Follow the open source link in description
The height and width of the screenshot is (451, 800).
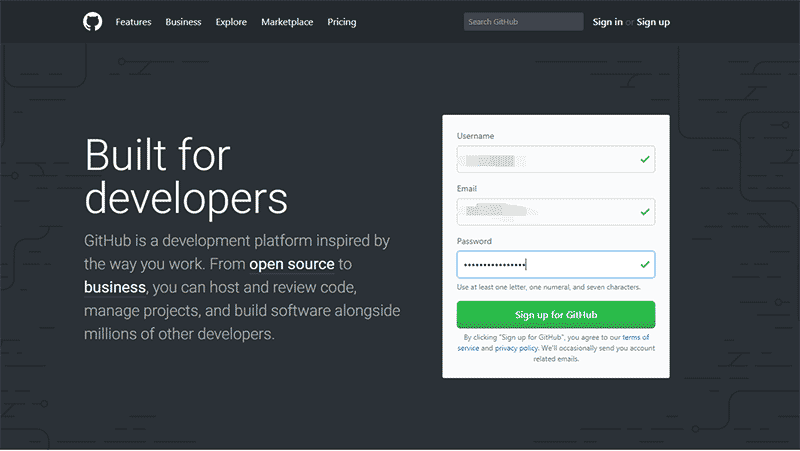click(x=292, y=265)
